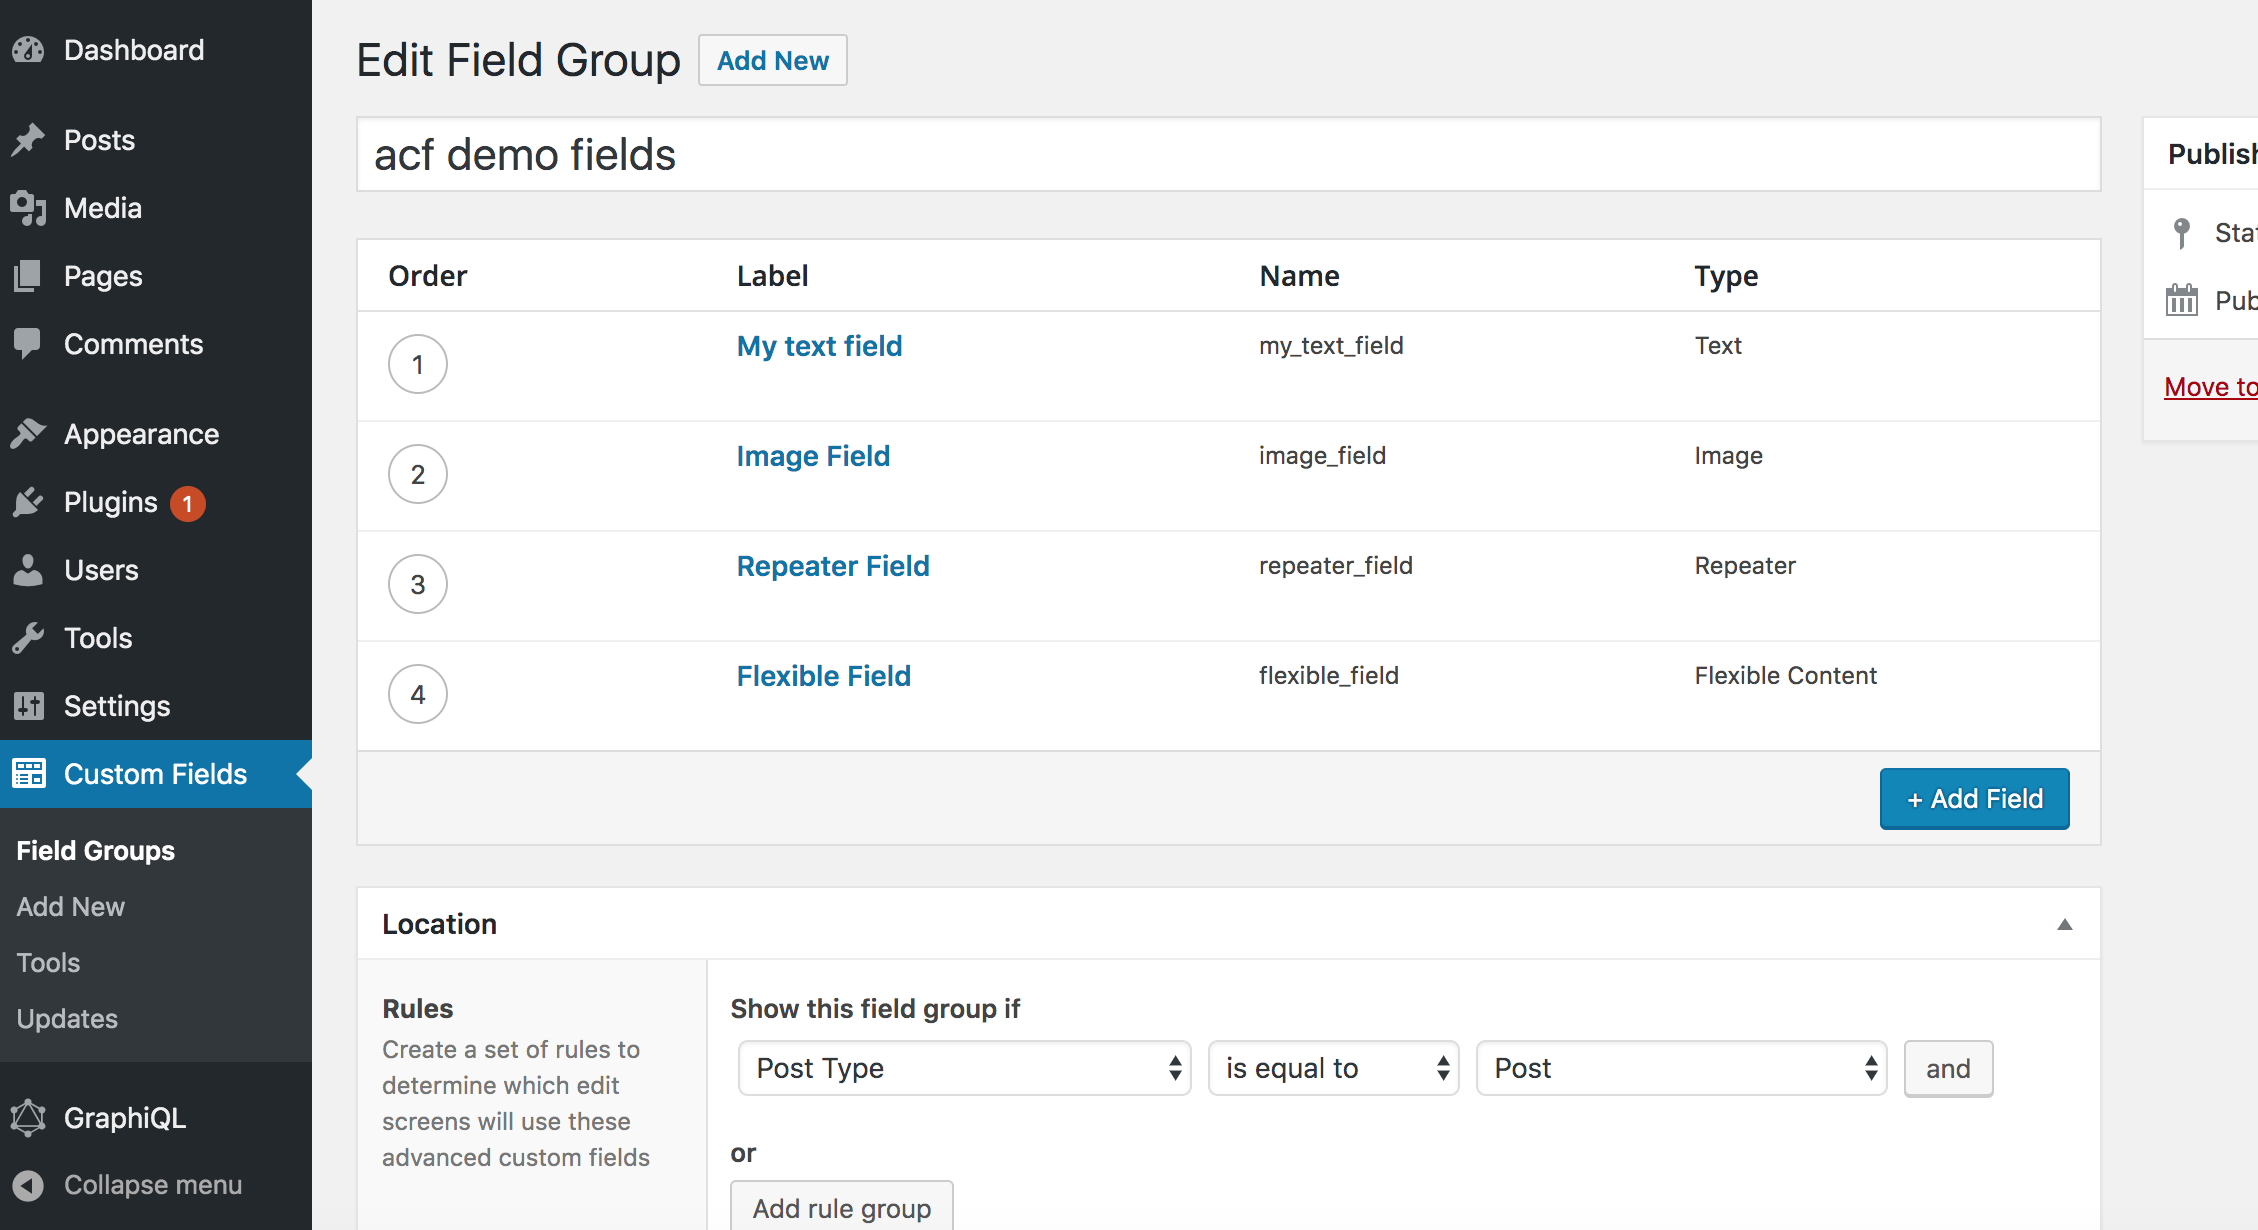
Task: Click the GraphiQL logo icon
Action: [29, 1118]
